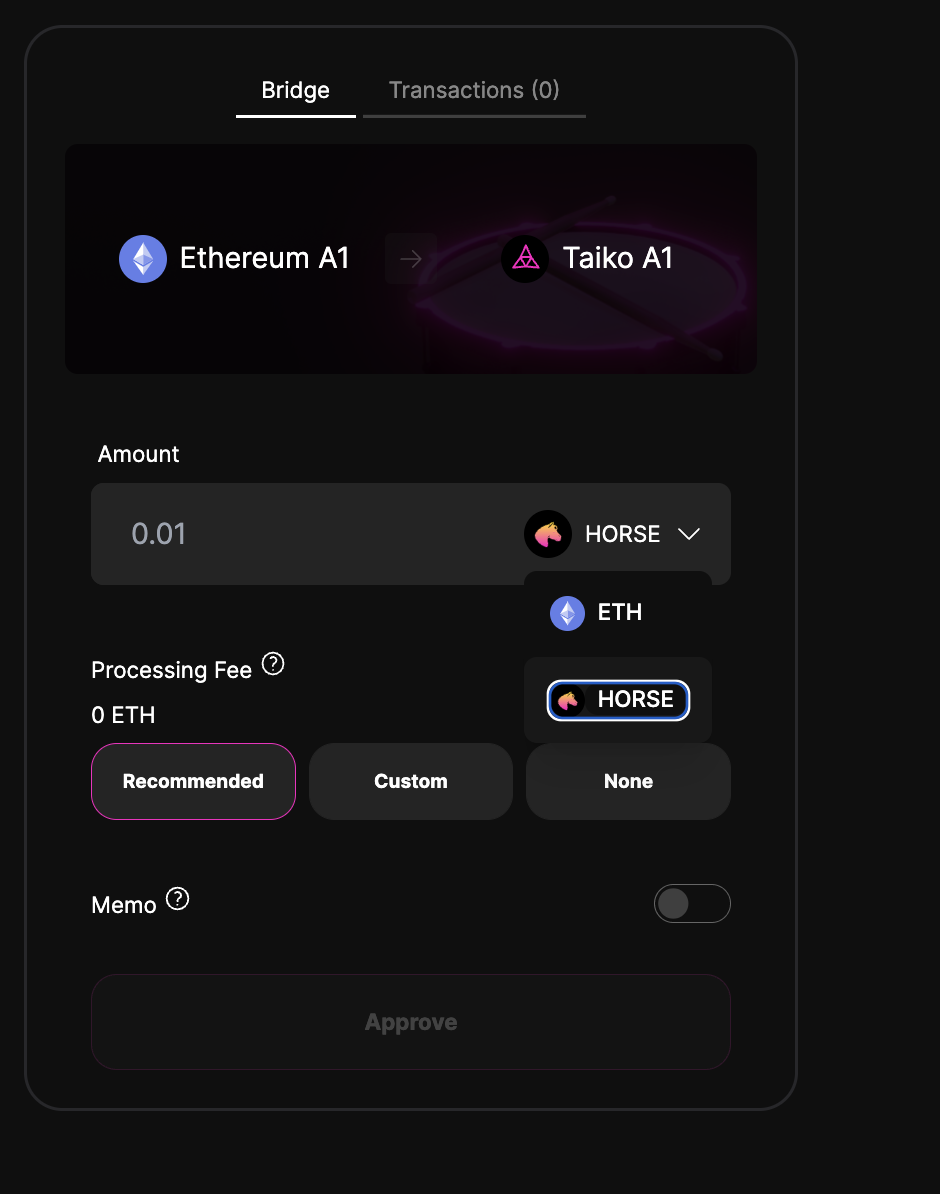Enable the Memo toggle switch
This screenshot has height=1194, width=940.
click(x=692, y=903)
